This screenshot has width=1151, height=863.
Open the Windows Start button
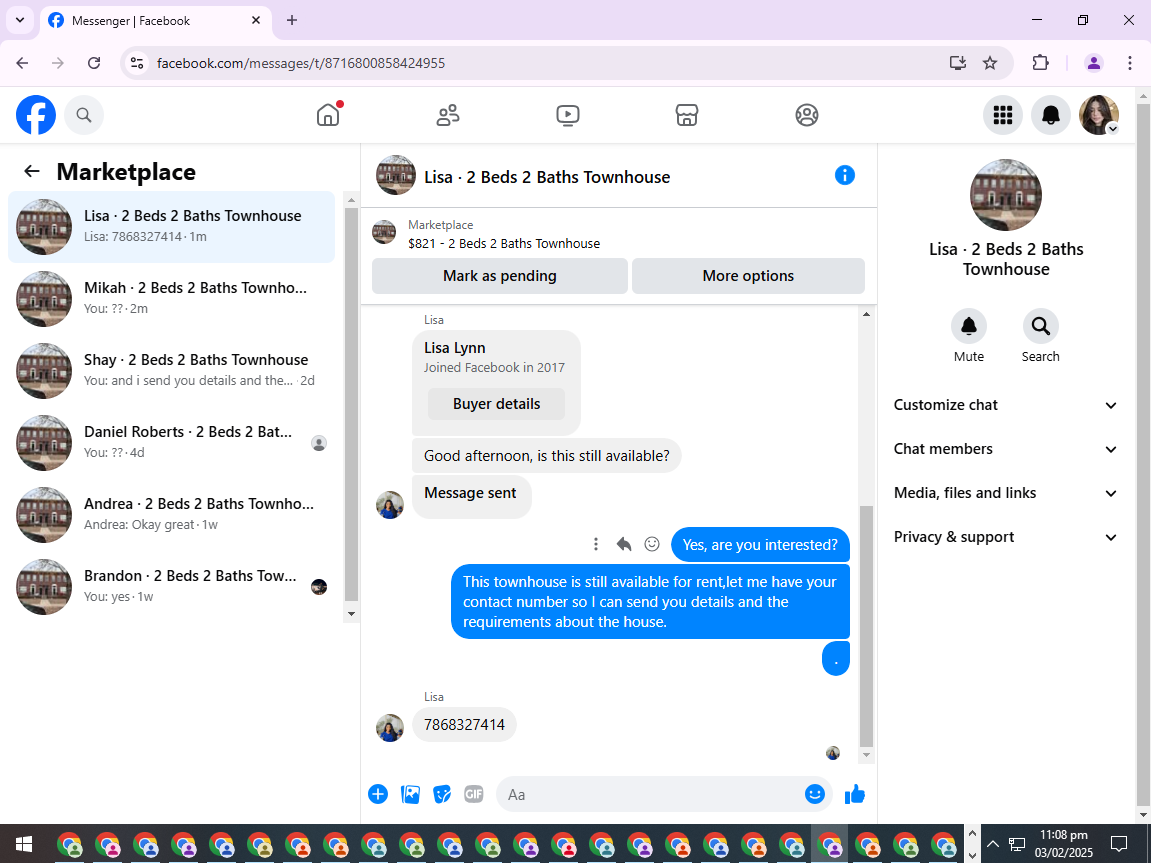click(x=23, y=844)
